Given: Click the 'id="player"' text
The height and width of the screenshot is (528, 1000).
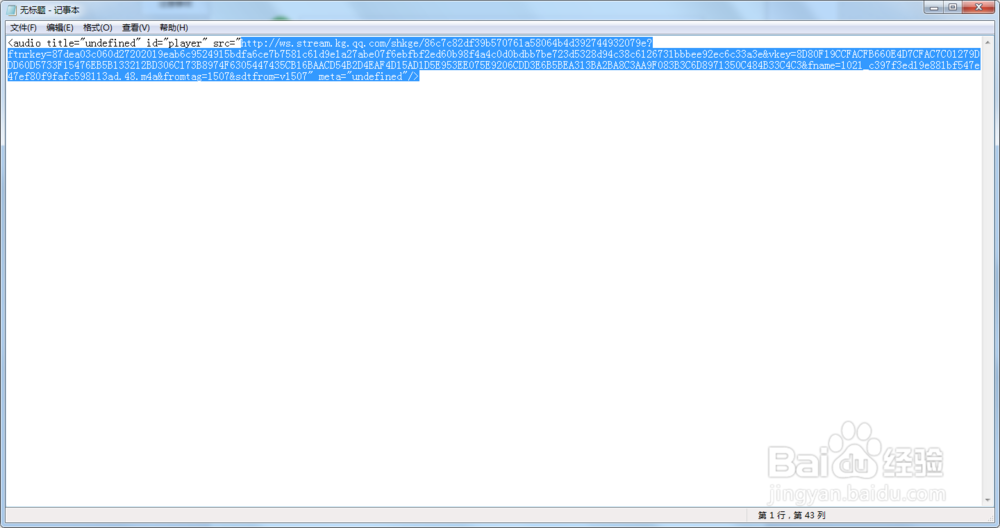Looking at the screenshot, I should 177,43.
